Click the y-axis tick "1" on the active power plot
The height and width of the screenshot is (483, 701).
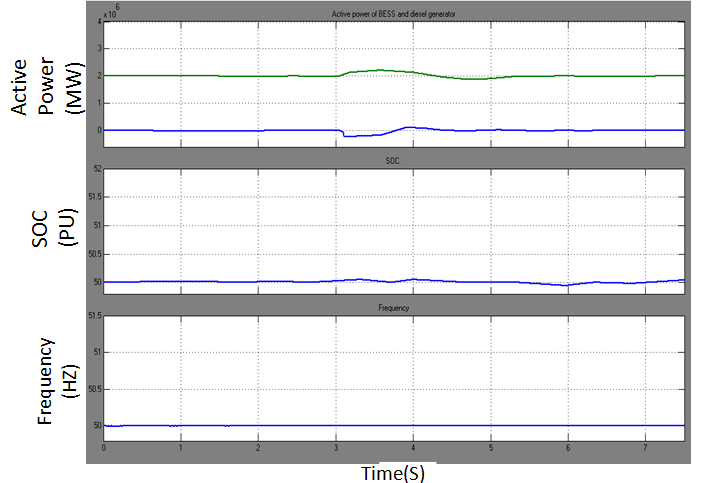100,103
